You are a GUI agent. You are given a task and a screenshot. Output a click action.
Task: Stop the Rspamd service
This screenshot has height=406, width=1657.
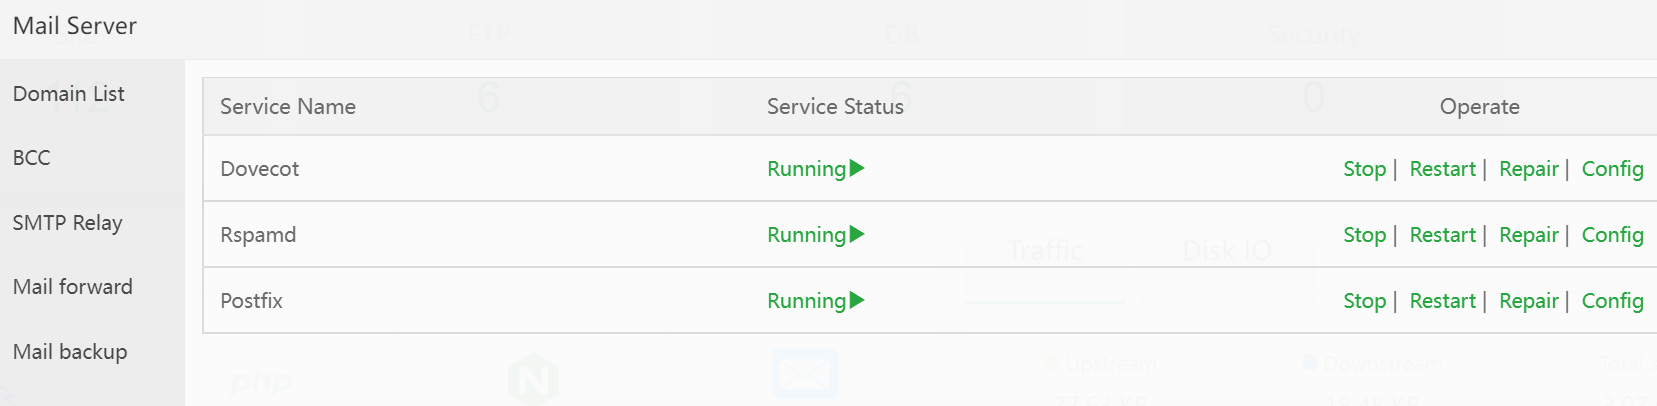(1364, 235)
